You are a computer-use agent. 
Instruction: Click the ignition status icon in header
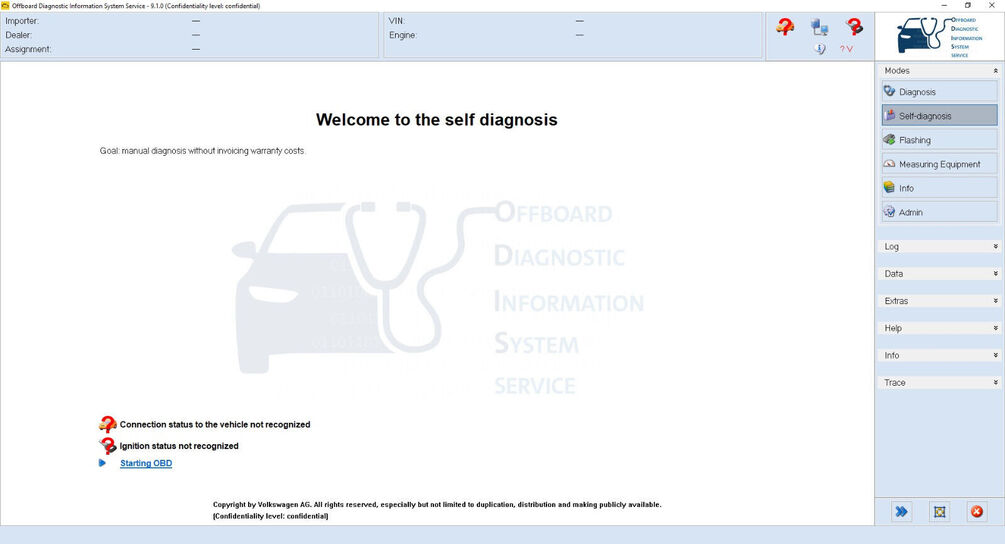coord(854,27)
